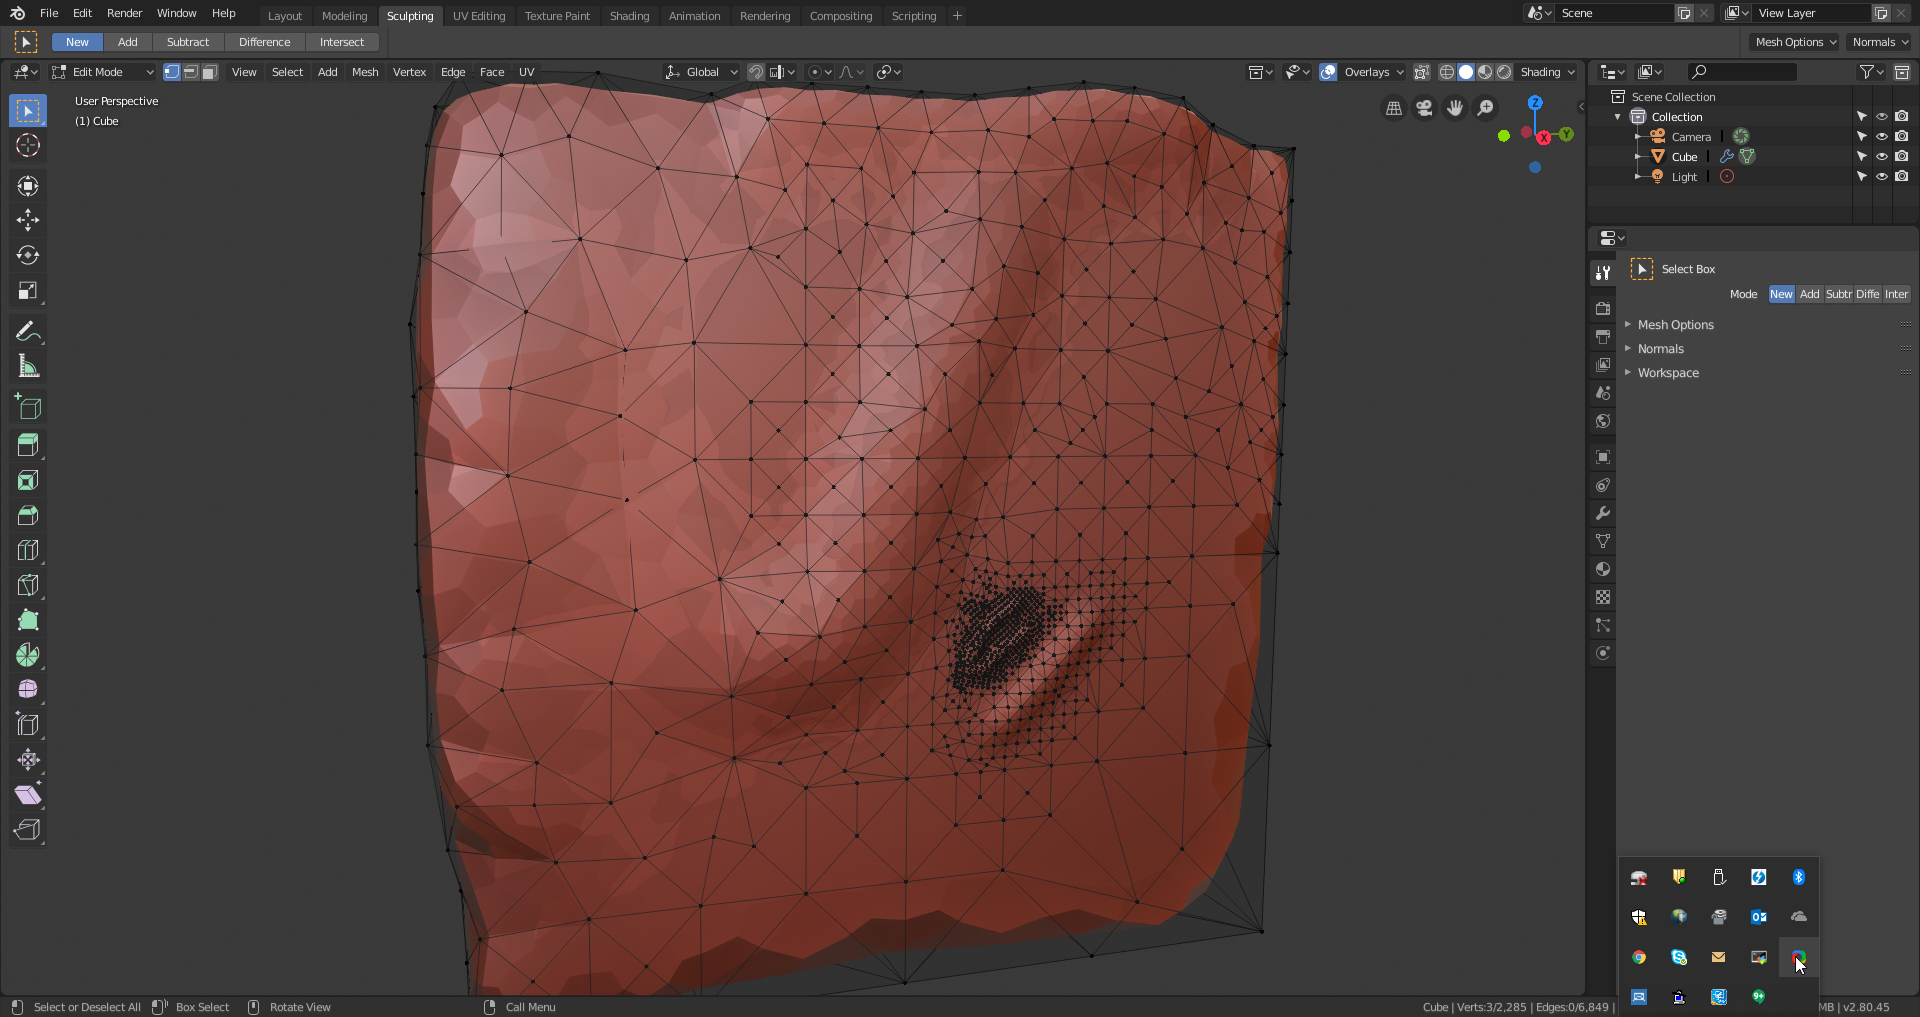This screenshot has height=1017, width=1920.
Task: Disable Camera in renders
Action: point(1901,137)
